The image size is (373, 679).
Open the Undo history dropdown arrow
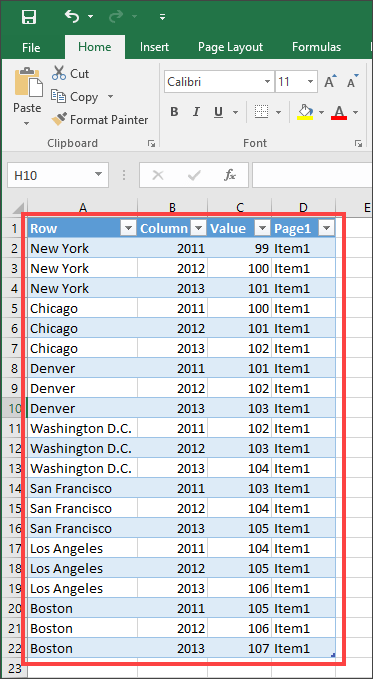click(91, 17)
